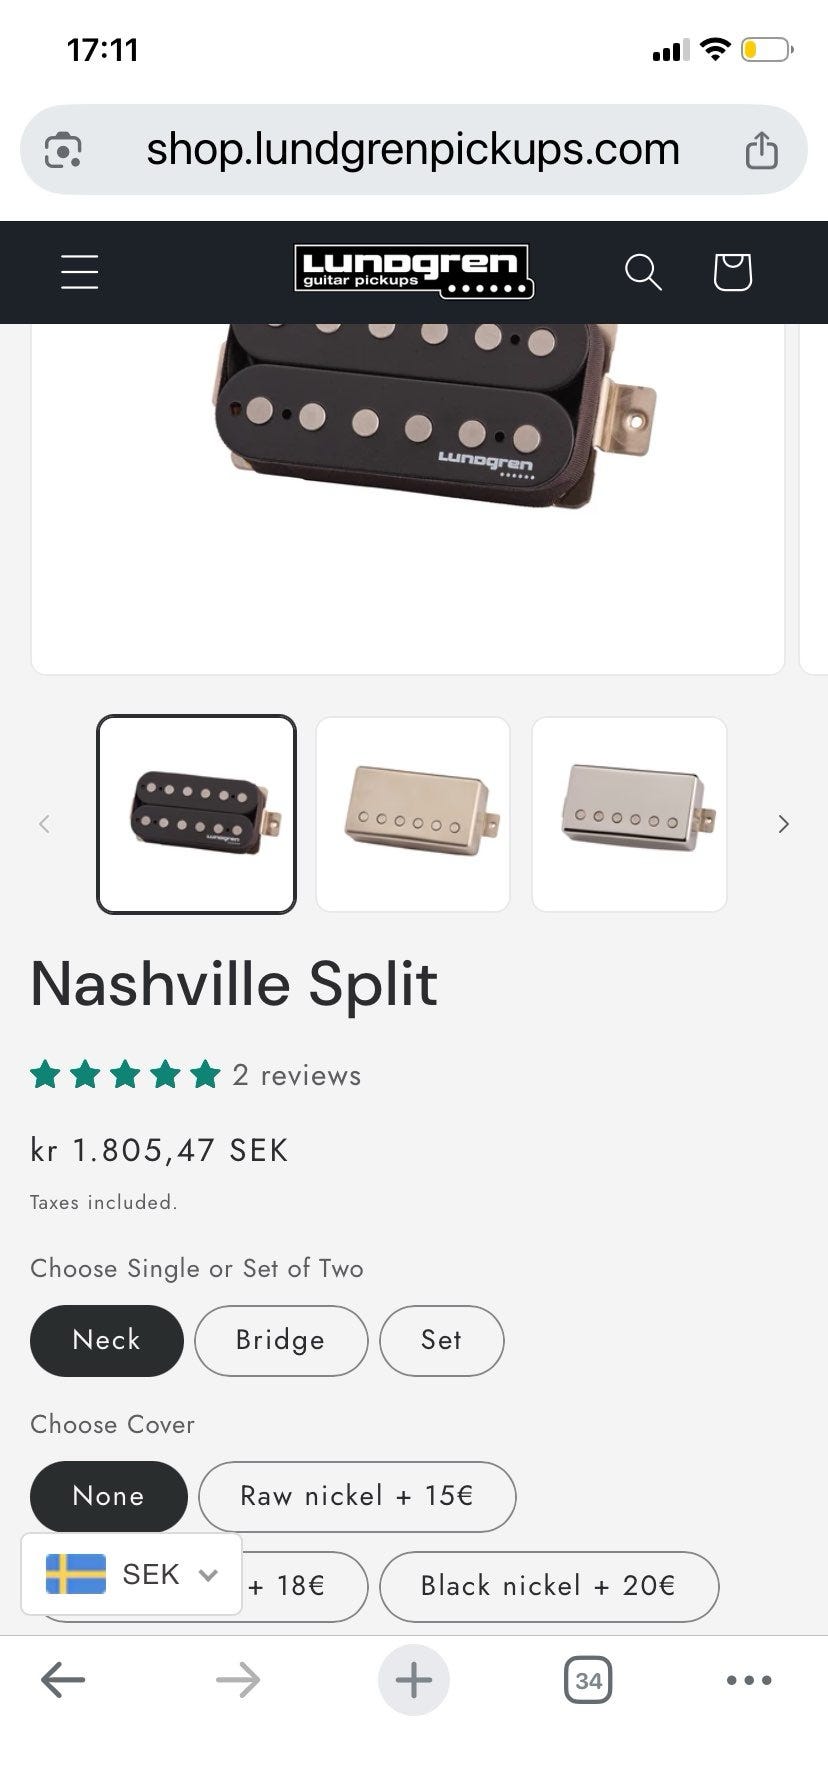The height and width of the screenshot is (1792, 828).
Task: View the raw nickel covered pickup thumbnail
Action: (x=413, y=814)
